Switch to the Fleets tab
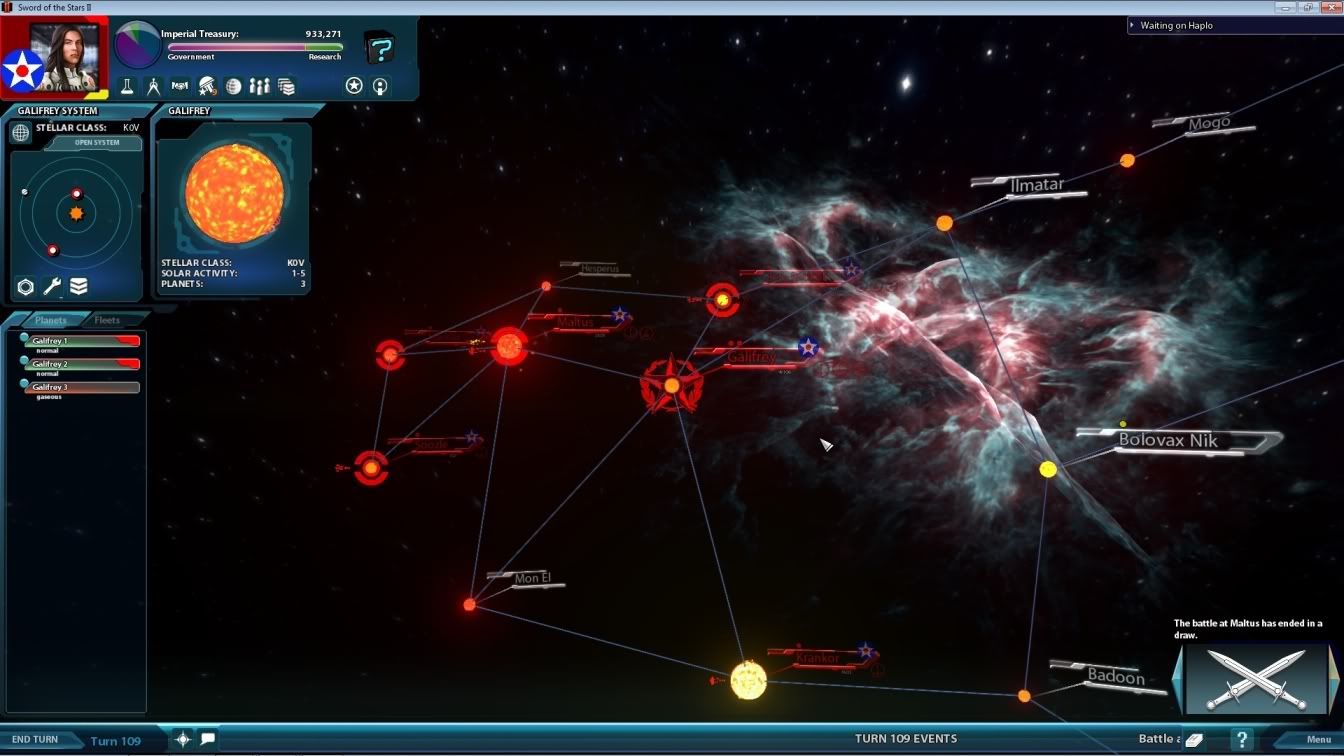The width and height of the screenshot is (1344, 756). [107, 320]
